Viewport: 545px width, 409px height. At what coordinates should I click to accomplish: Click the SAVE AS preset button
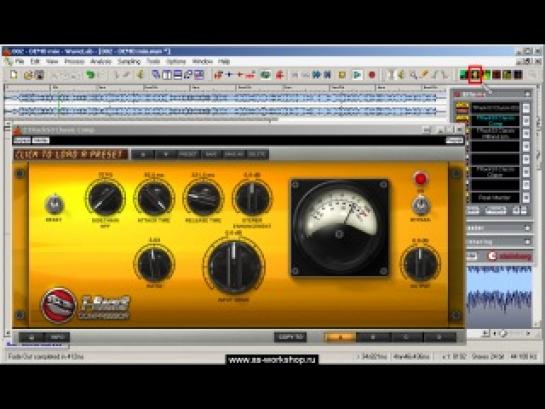tap(234, 155)
